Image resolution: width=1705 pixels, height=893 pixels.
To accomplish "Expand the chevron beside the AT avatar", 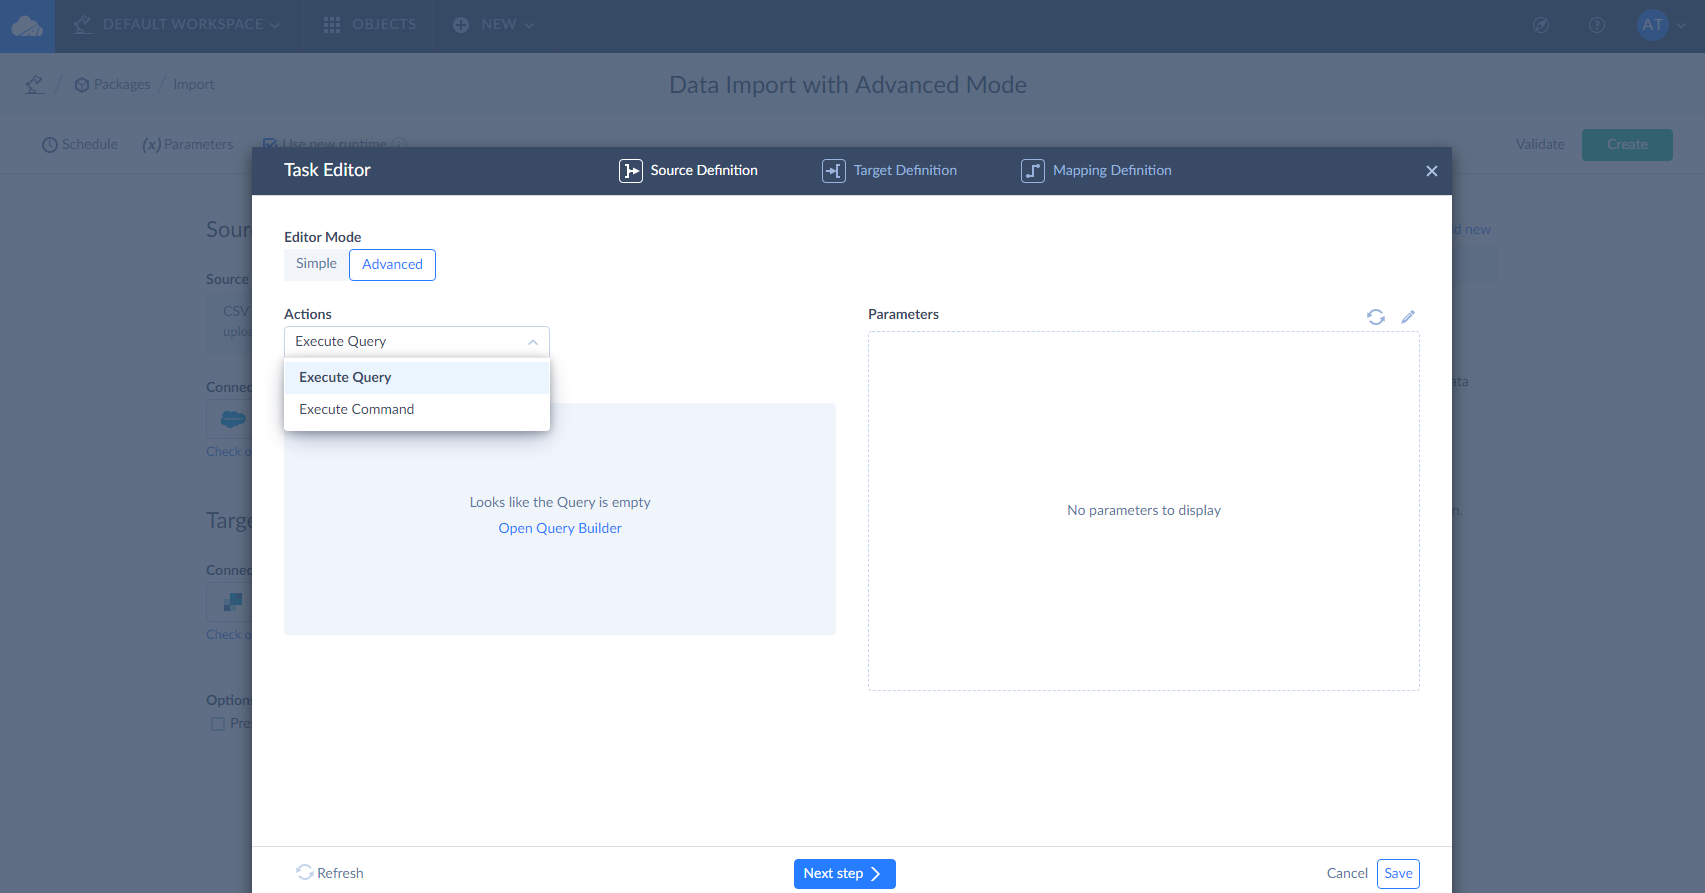I will click(x=1680, y=27).
